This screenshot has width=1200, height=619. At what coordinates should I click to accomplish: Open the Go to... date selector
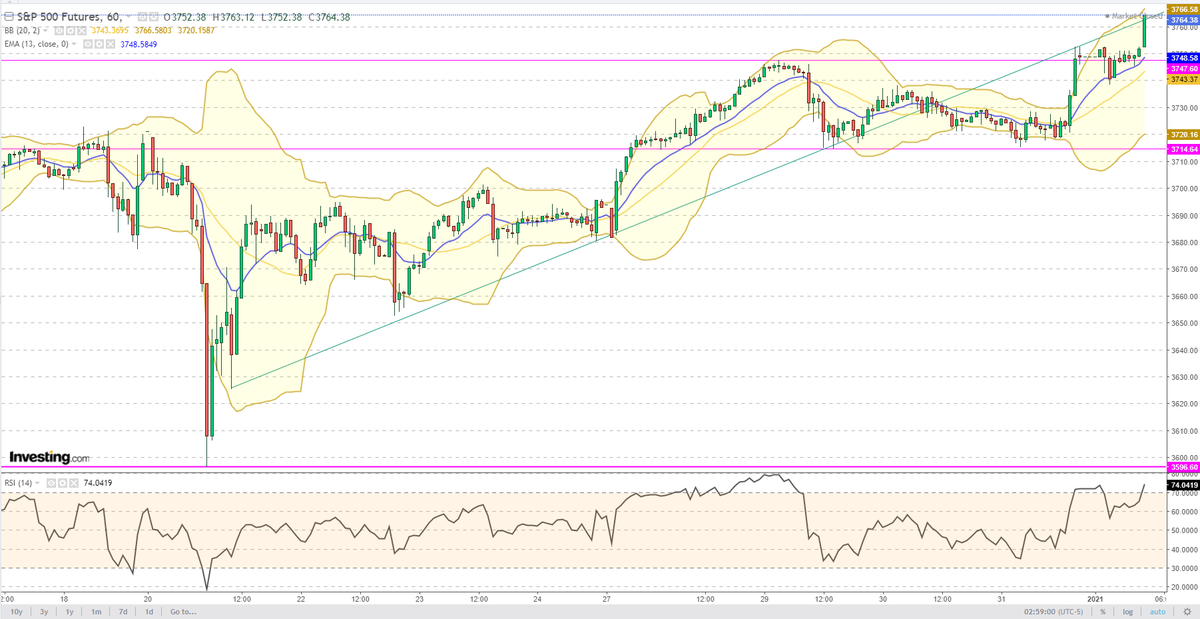pos(184,613)
